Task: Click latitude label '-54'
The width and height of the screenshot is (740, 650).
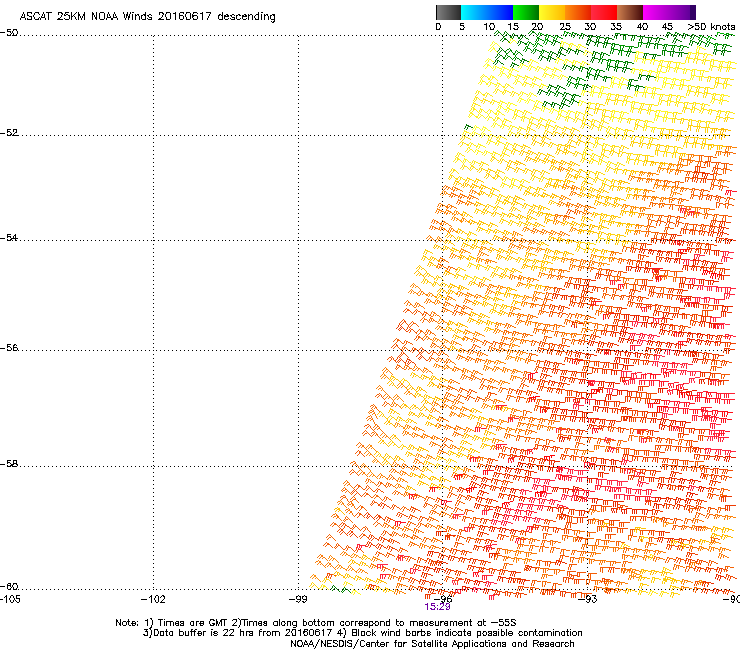Action: 9,238
